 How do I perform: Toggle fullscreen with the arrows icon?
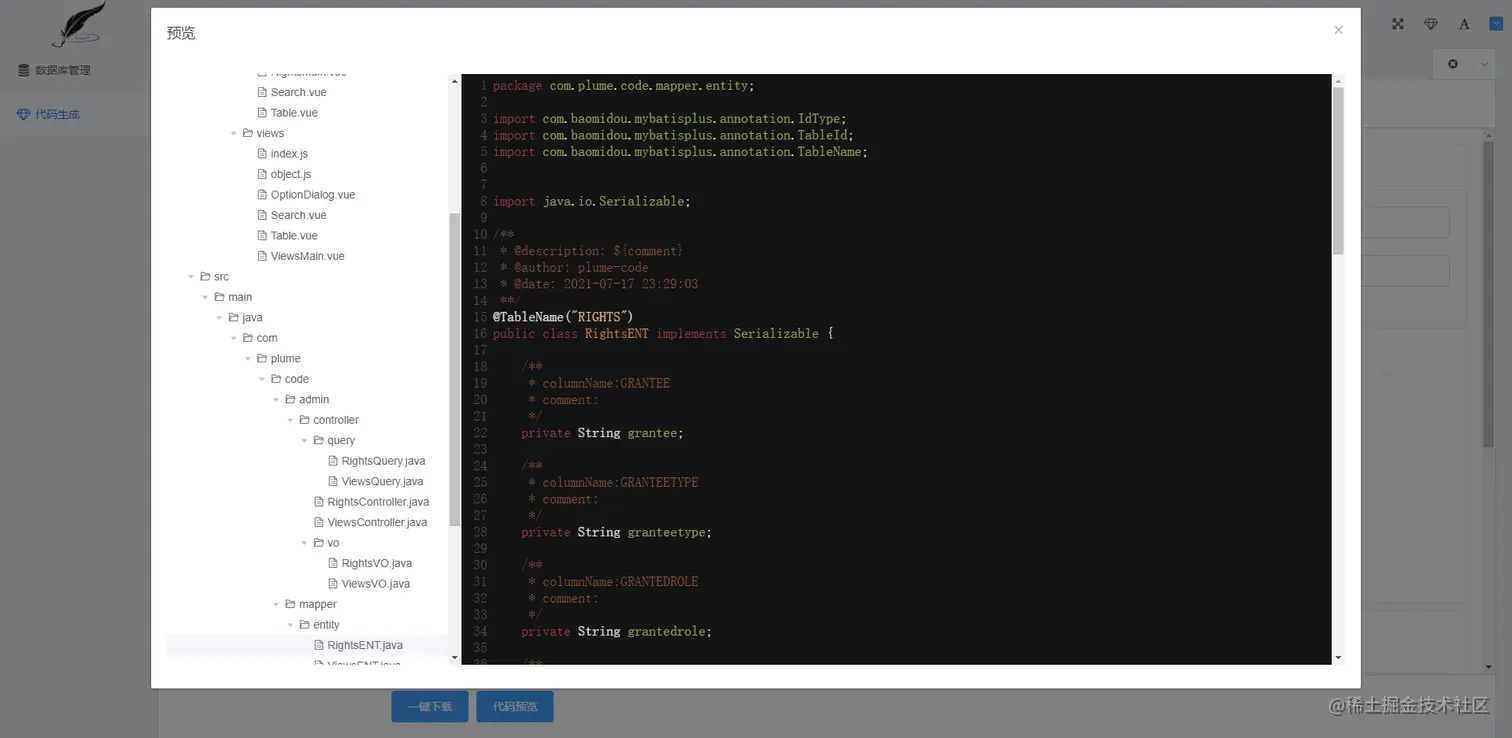point(1399,24)
